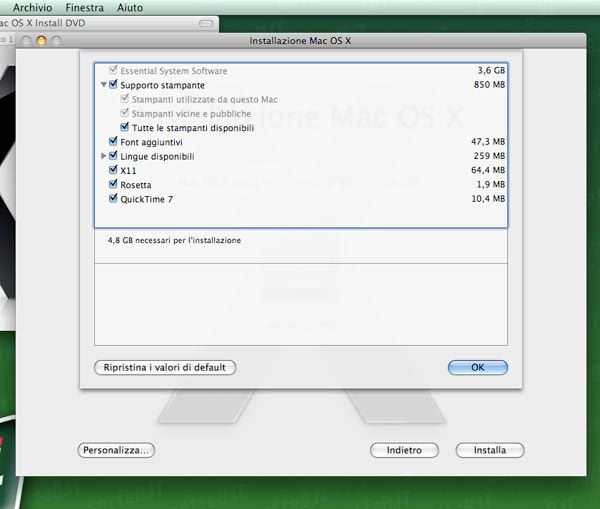Image resolution: width=600 pixels, height=509 pixels.
Task: Click the 850 MB size value
Action: pos(489,85)
